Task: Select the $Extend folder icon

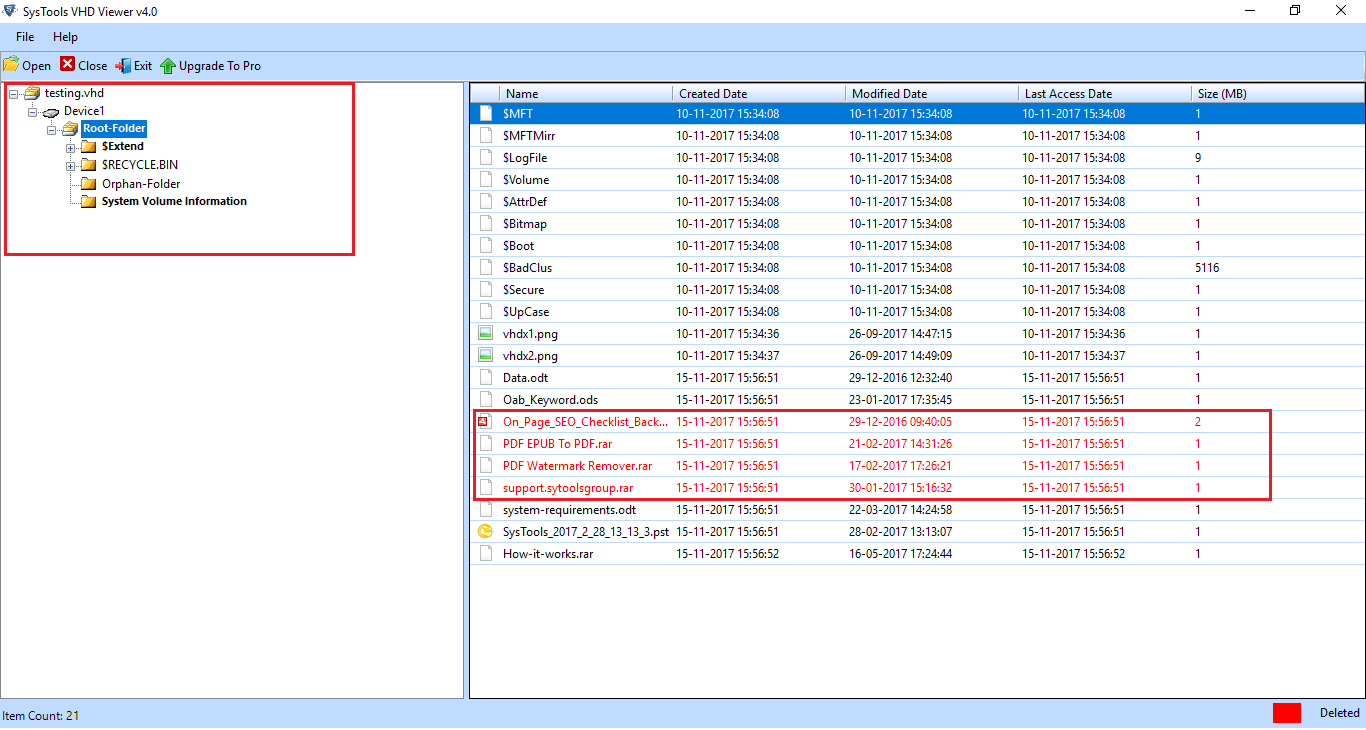Action: 88,147
